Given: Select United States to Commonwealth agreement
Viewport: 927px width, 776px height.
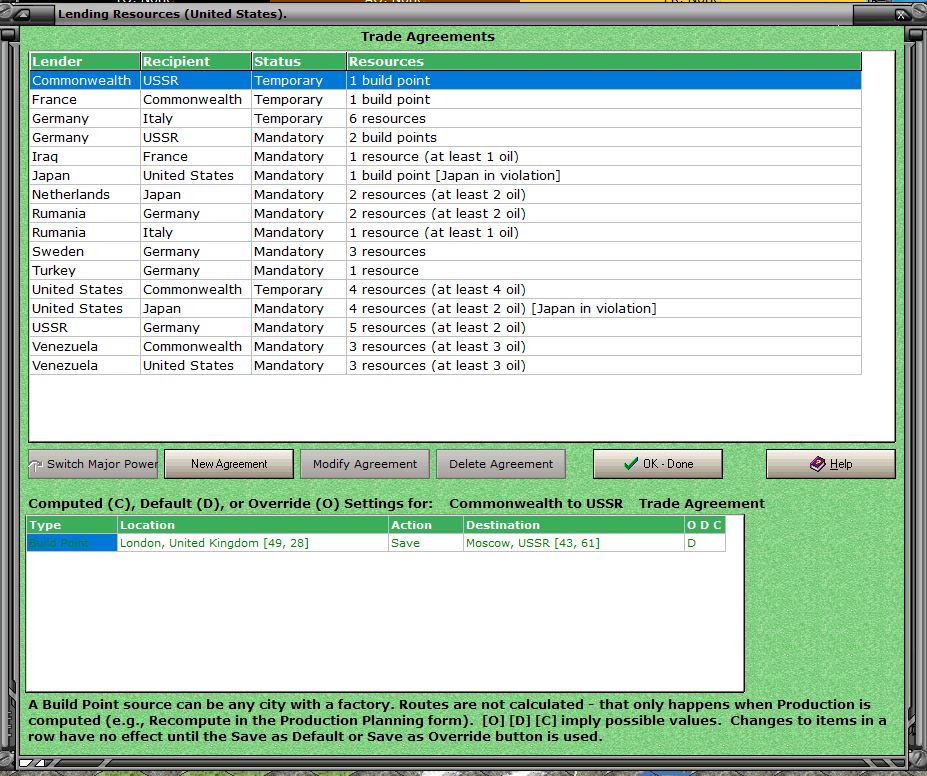Looking at the screenshot, I should click(446, 290).
